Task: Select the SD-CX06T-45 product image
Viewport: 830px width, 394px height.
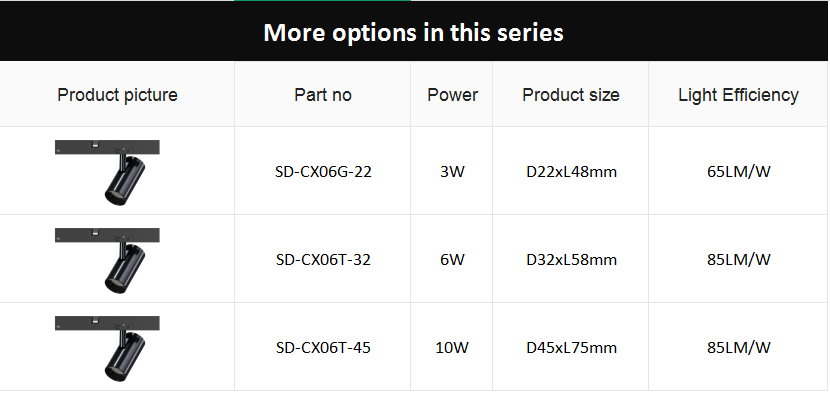Action: (x=107, y=348)
